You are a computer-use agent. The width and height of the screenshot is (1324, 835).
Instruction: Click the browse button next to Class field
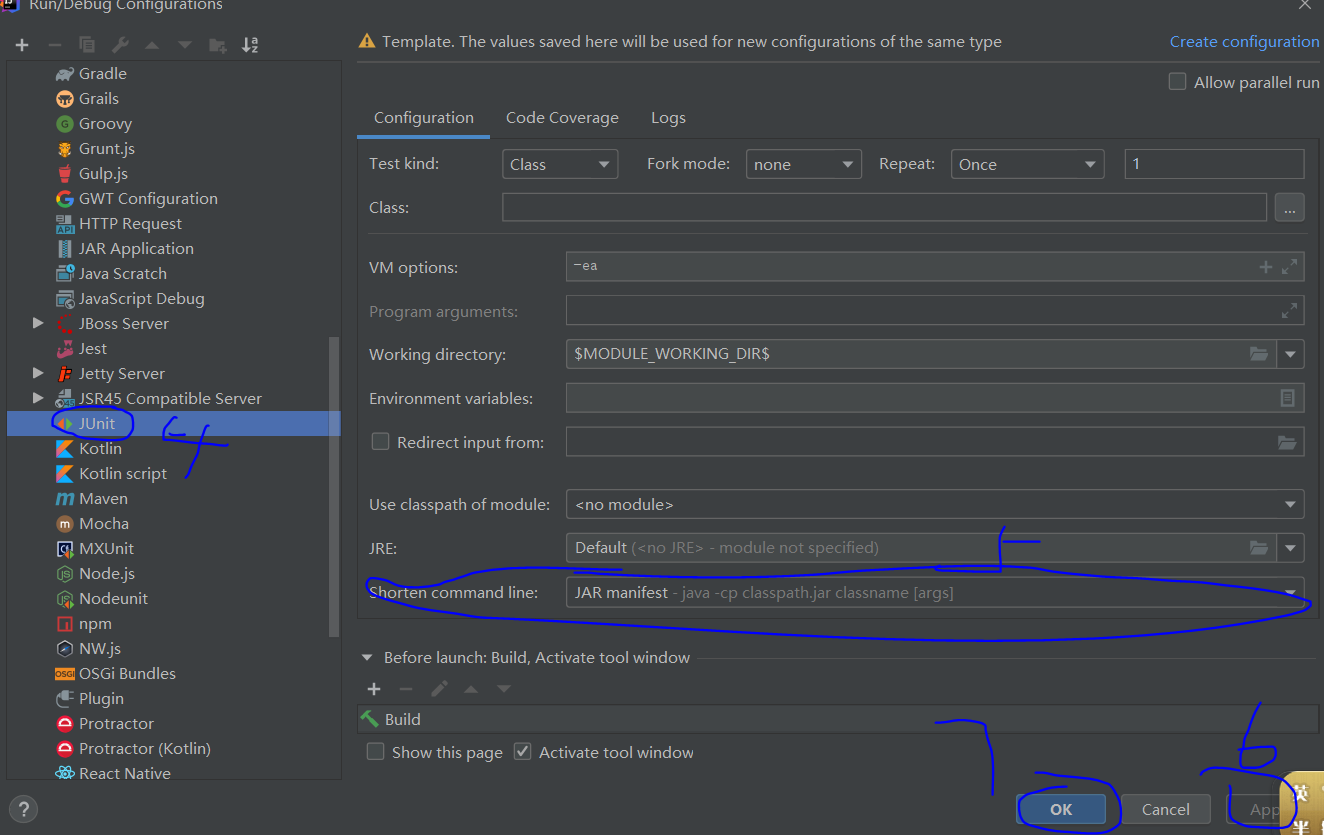coord(1289,208)
